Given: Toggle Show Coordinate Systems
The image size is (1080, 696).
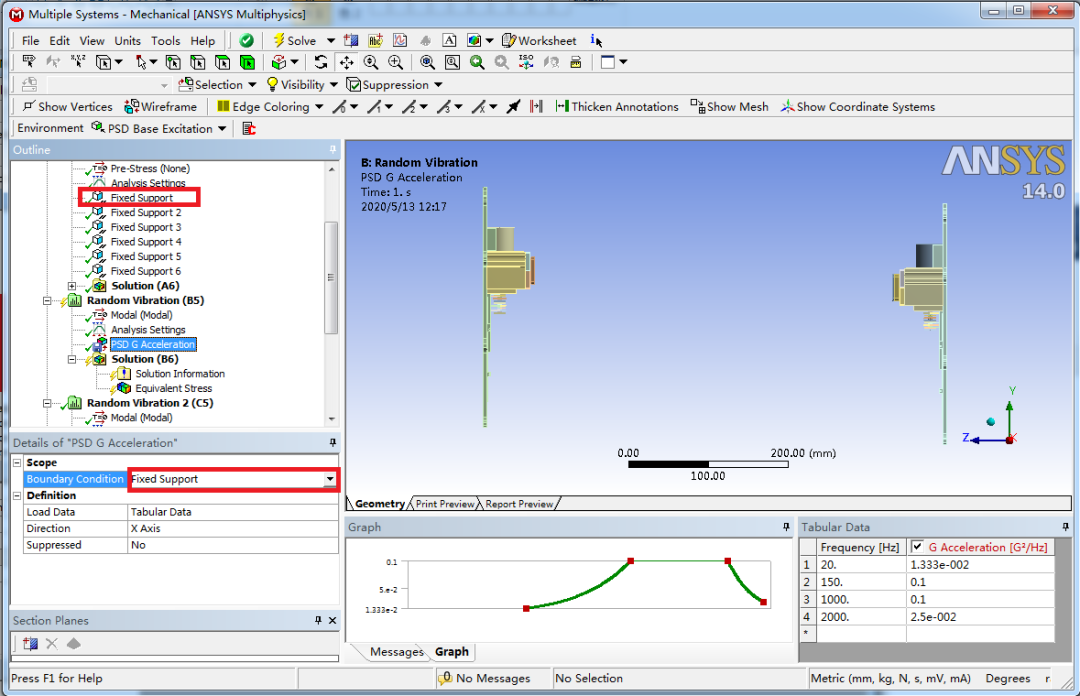Looking at the screenshot, I should pyautogui.click(x=858, y=107).
